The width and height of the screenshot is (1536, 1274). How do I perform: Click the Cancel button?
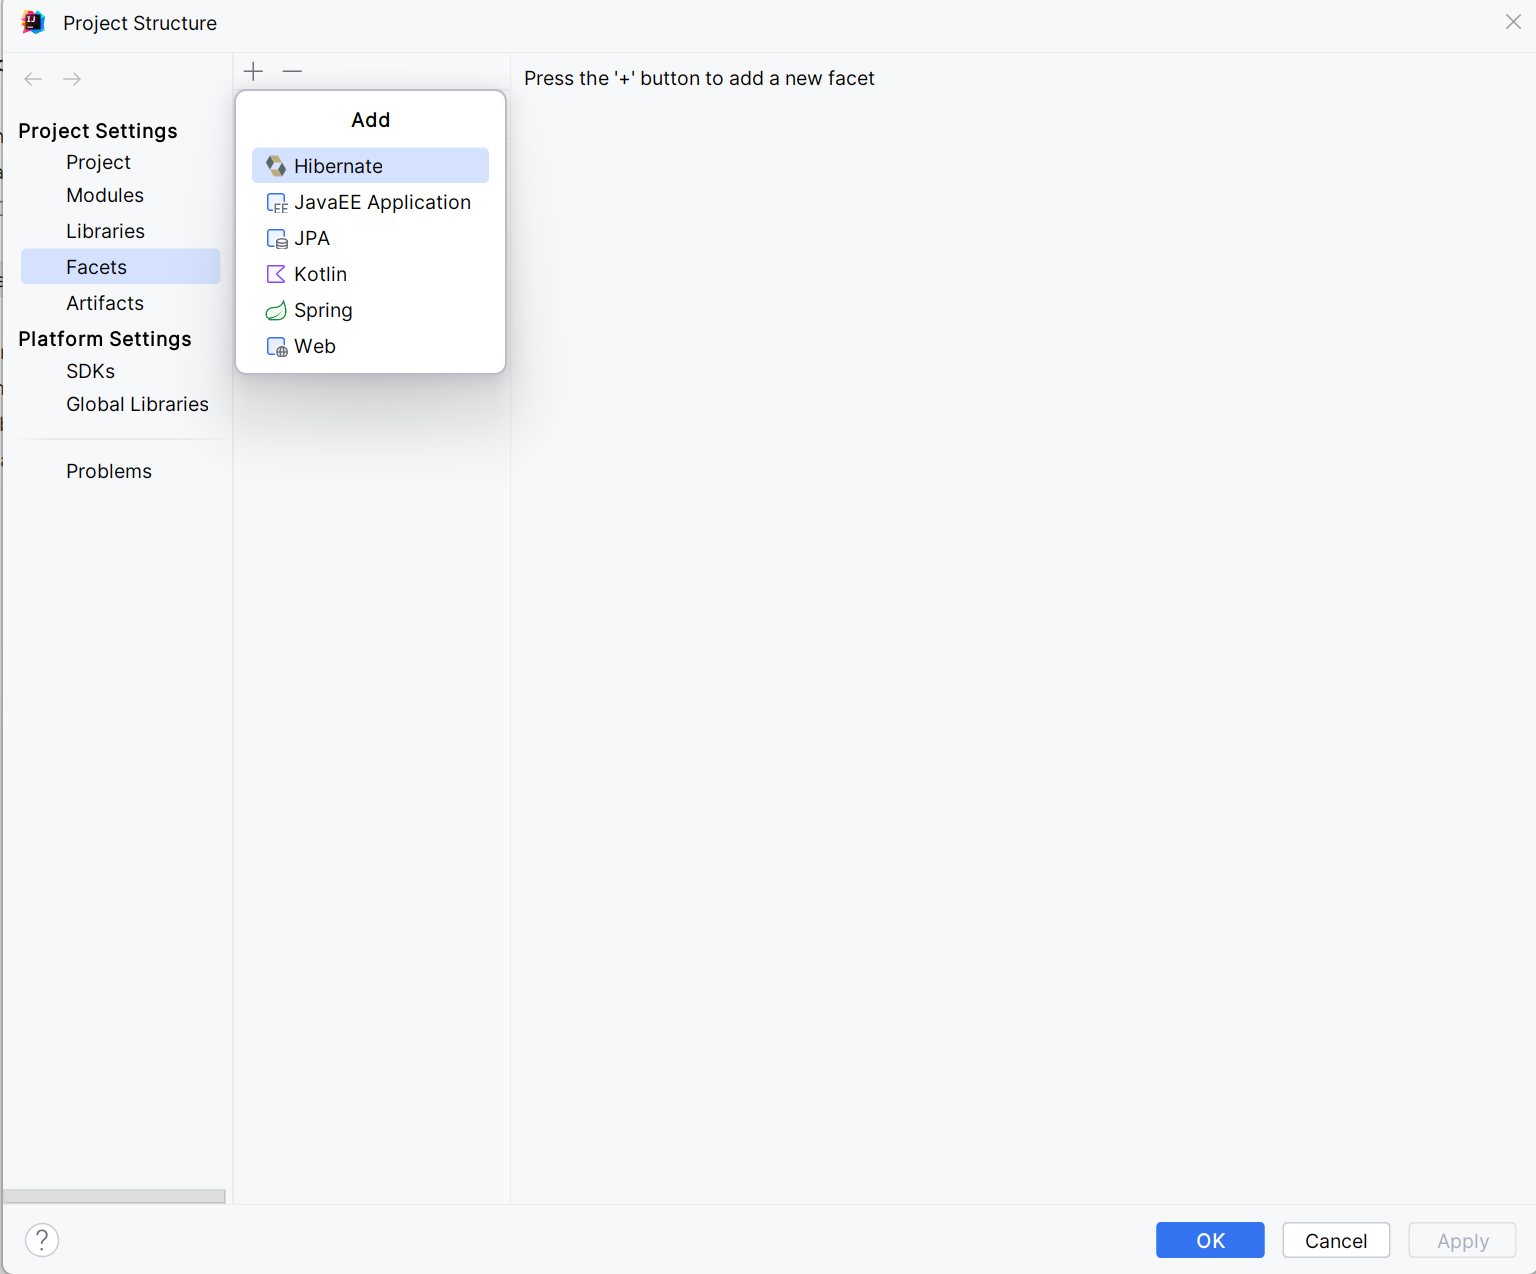(1336, 1240)
